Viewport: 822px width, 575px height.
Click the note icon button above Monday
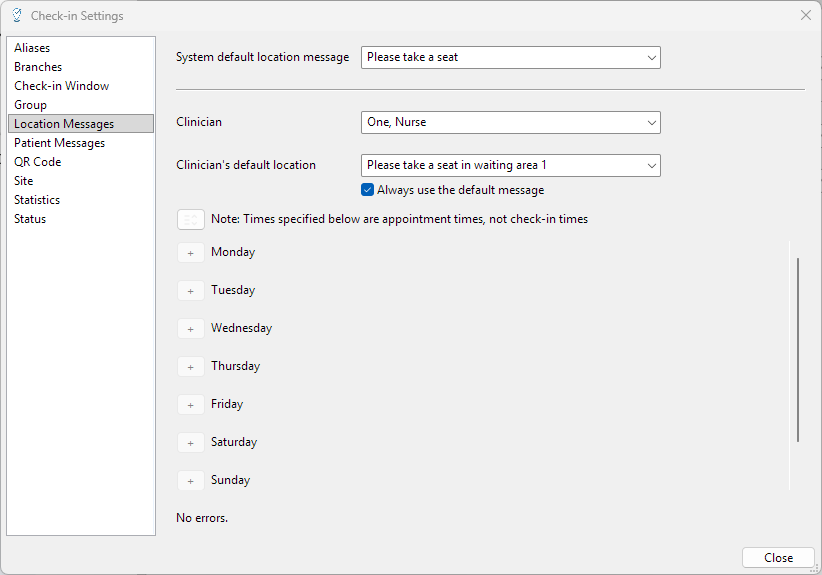(x=190, y=219)
